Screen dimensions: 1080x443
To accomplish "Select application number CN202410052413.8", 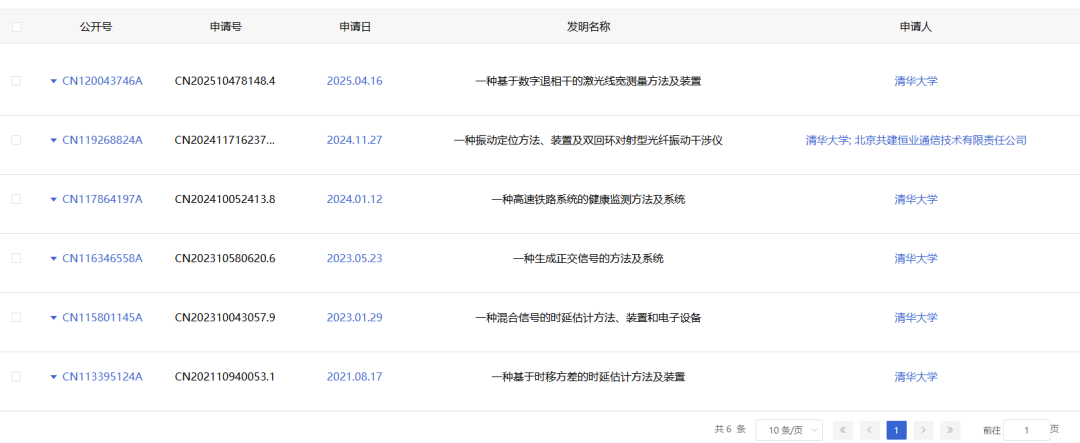I will [x=225, y=199].
